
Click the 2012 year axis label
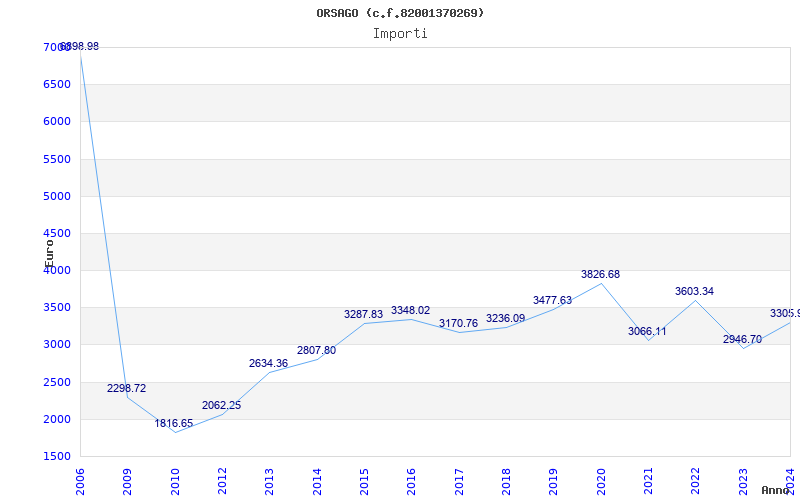pos(222,482)
